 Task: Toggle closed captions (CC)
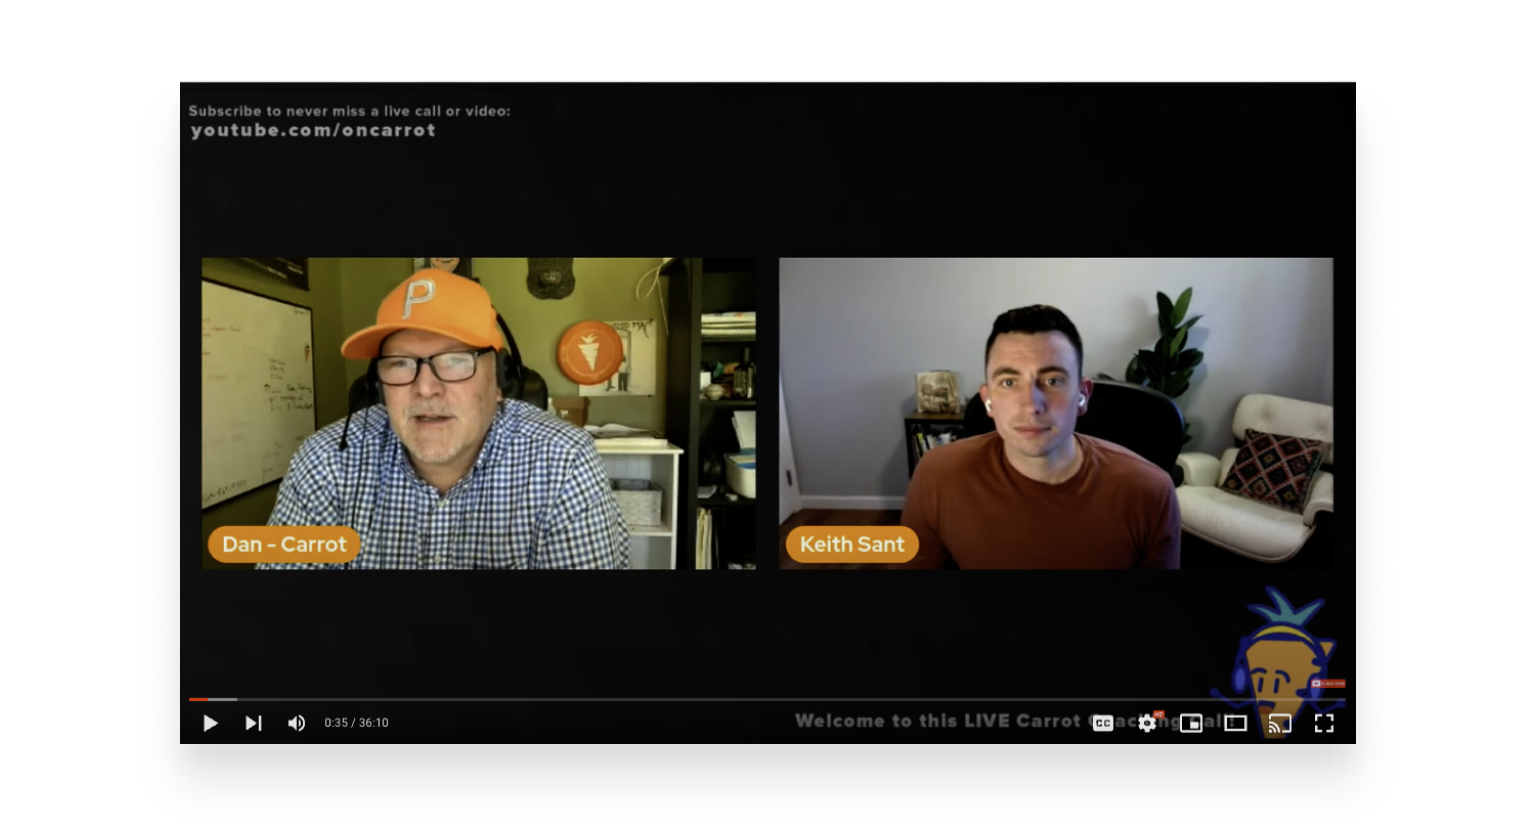click(1103, 723)
